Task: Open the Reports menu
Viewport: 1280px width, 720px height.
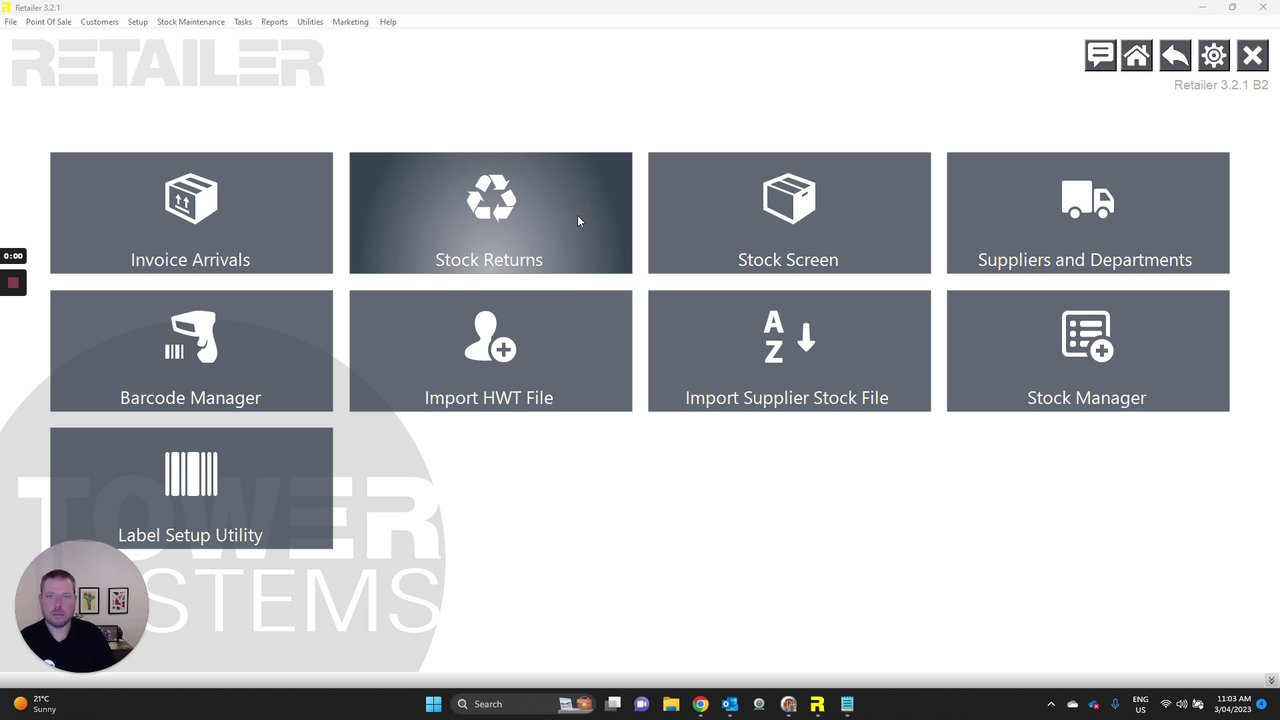Action: 274,22
